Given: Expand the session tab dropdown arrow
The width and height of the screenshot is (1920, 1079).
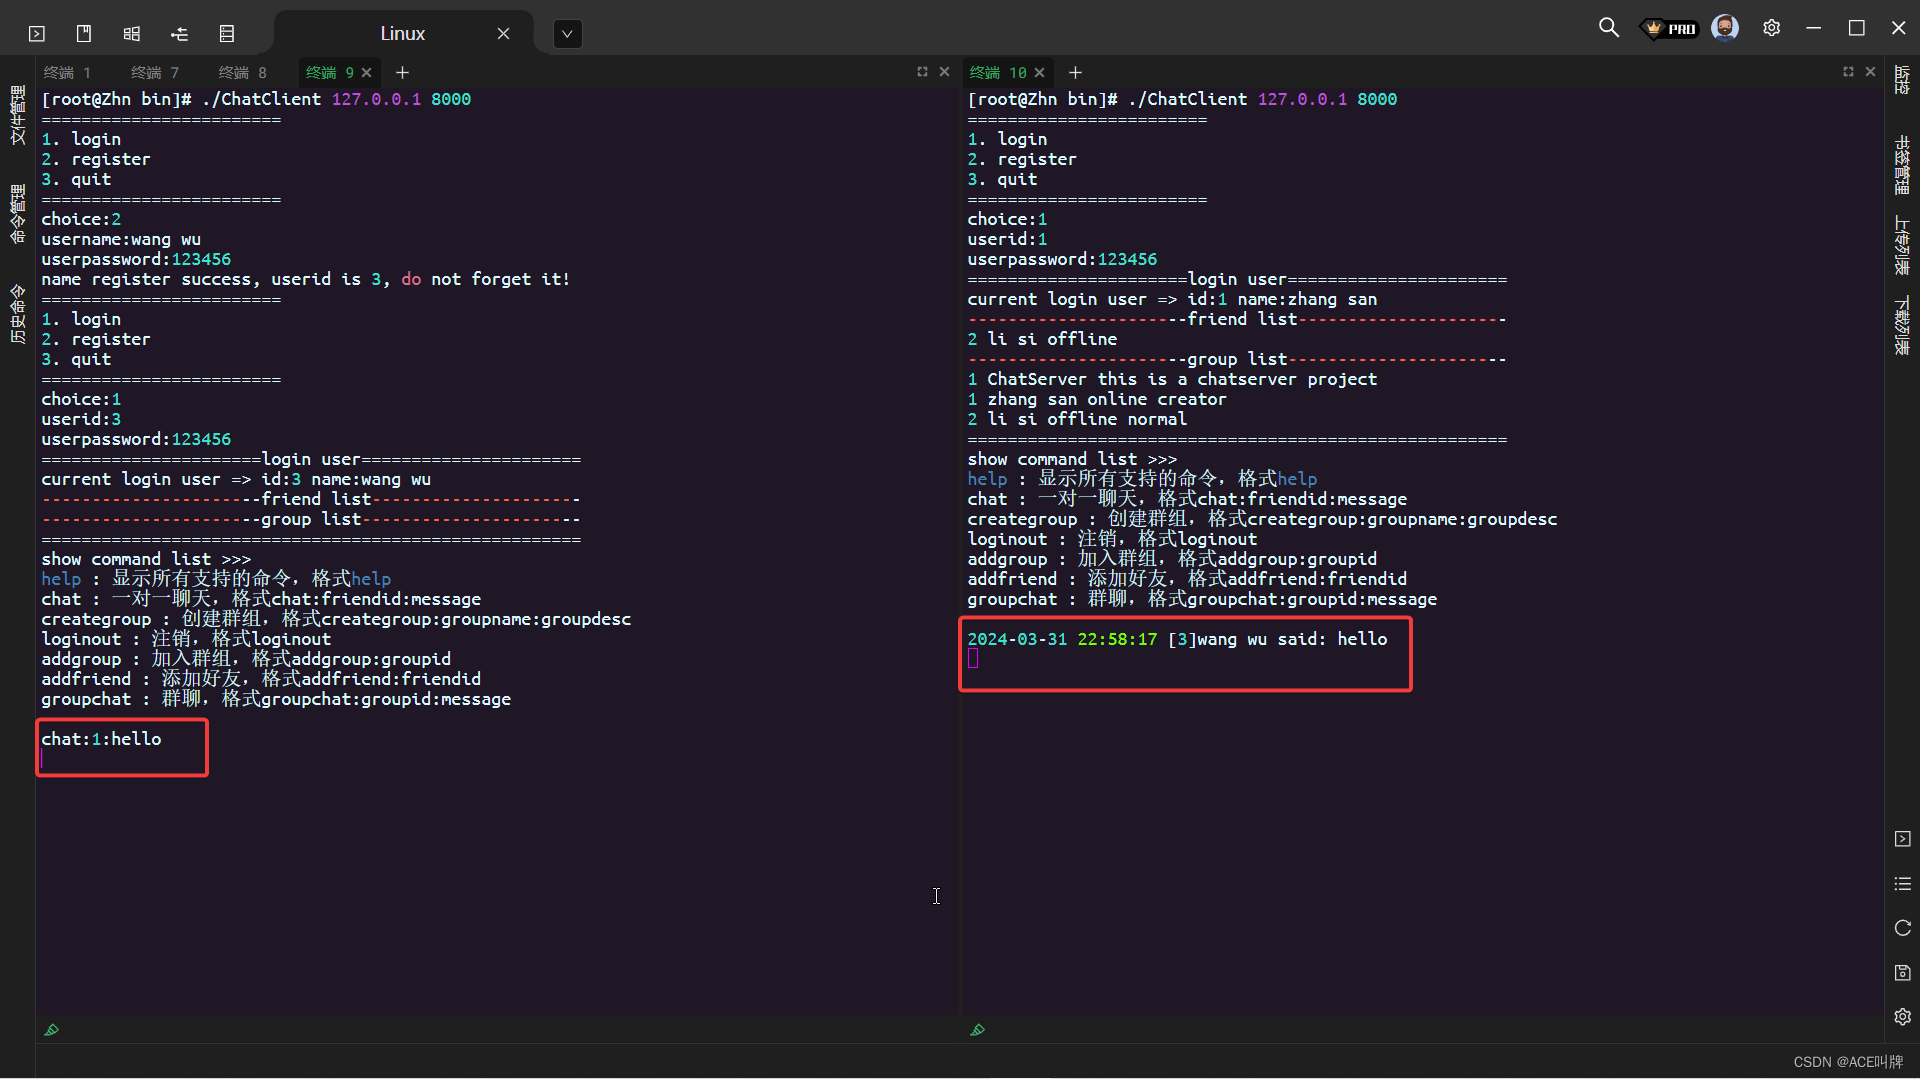Looking at the screenshot, I should point(567,34).
